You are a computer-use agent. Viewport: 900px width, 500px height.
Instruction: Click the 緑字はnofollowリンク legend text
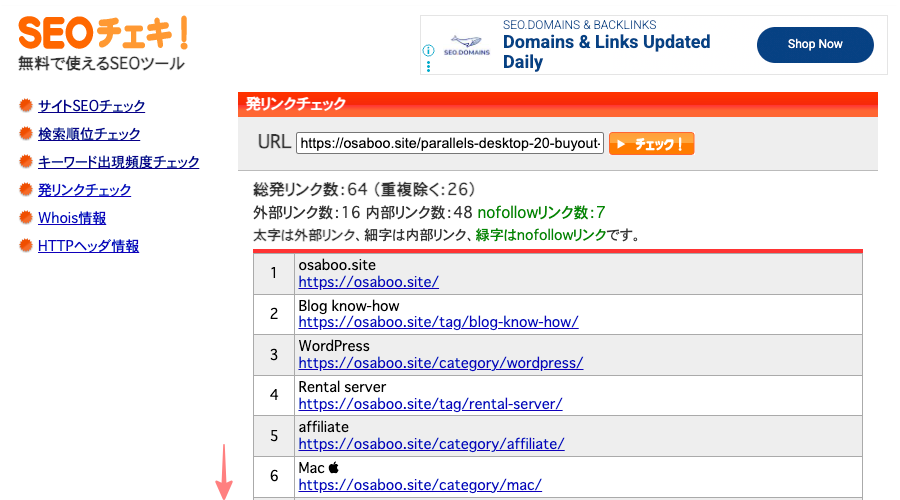(x=541, y=235)
